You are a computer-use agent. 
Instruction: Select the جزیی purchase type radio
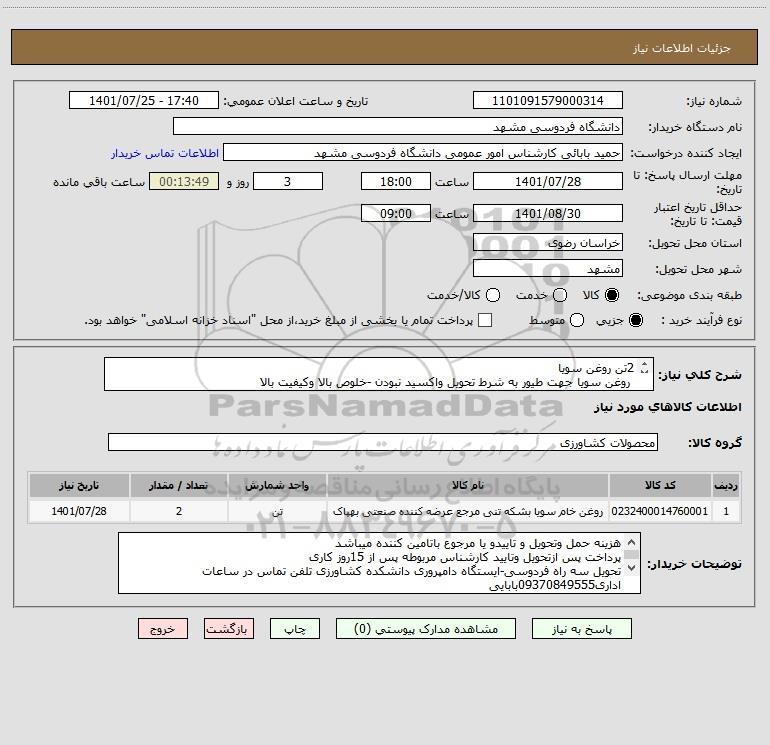pos(635,320)
